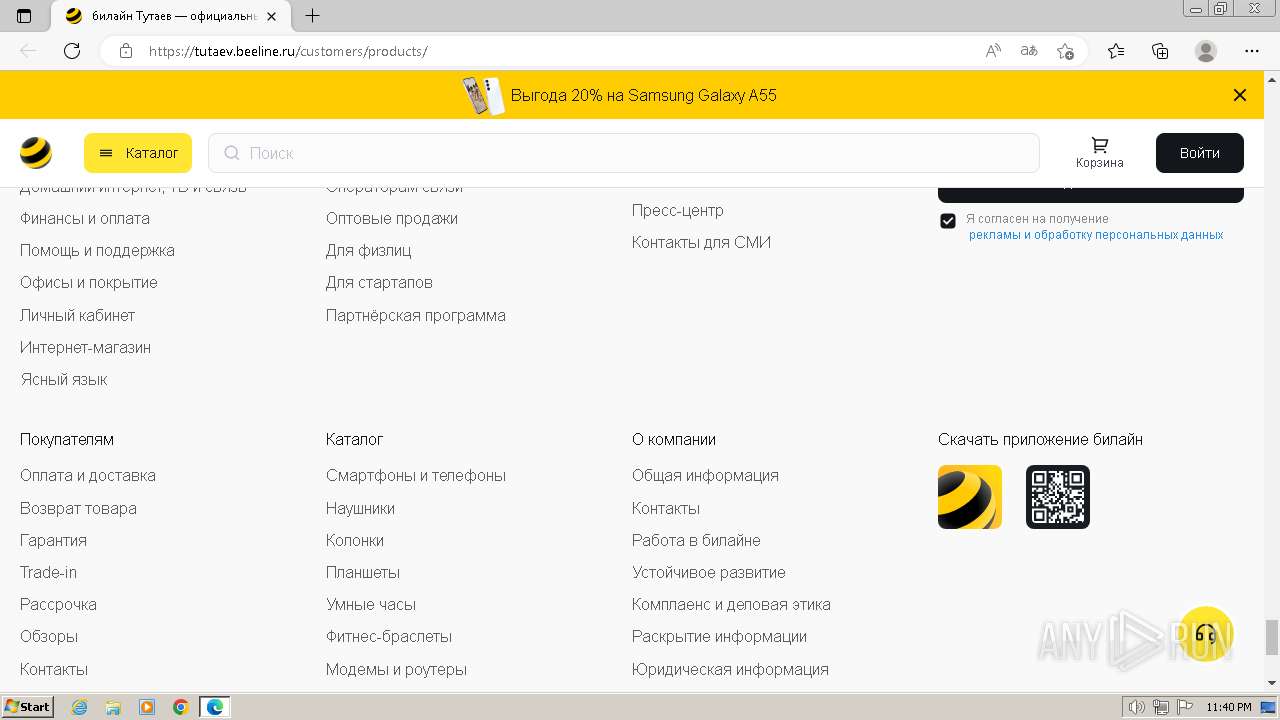Dismiss the Samsung Galaxy A55 promo banner

click(x=1240, y=95)
